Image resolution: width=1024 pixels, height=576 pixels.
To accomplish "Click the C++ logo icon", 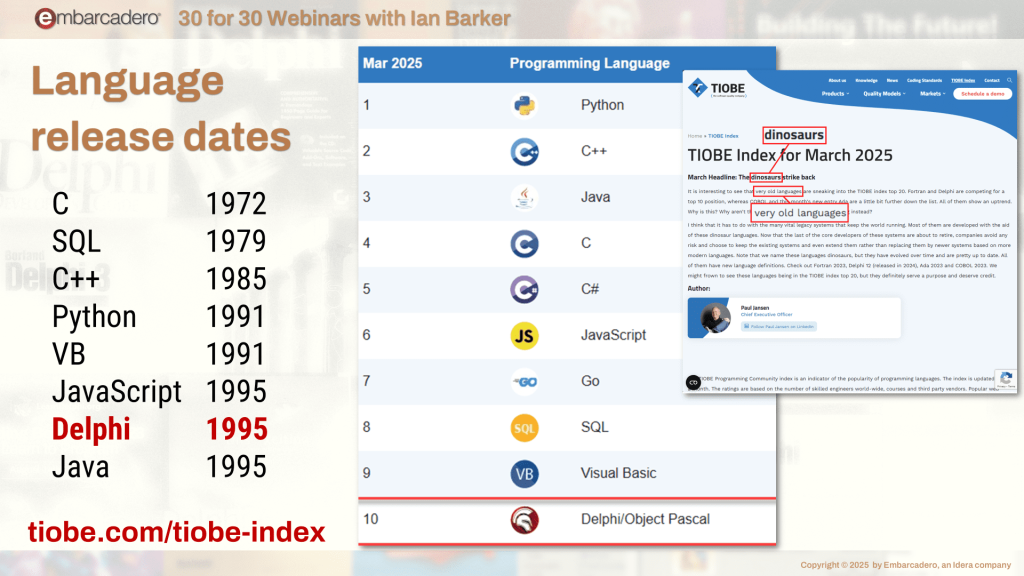I will point(524,152).
